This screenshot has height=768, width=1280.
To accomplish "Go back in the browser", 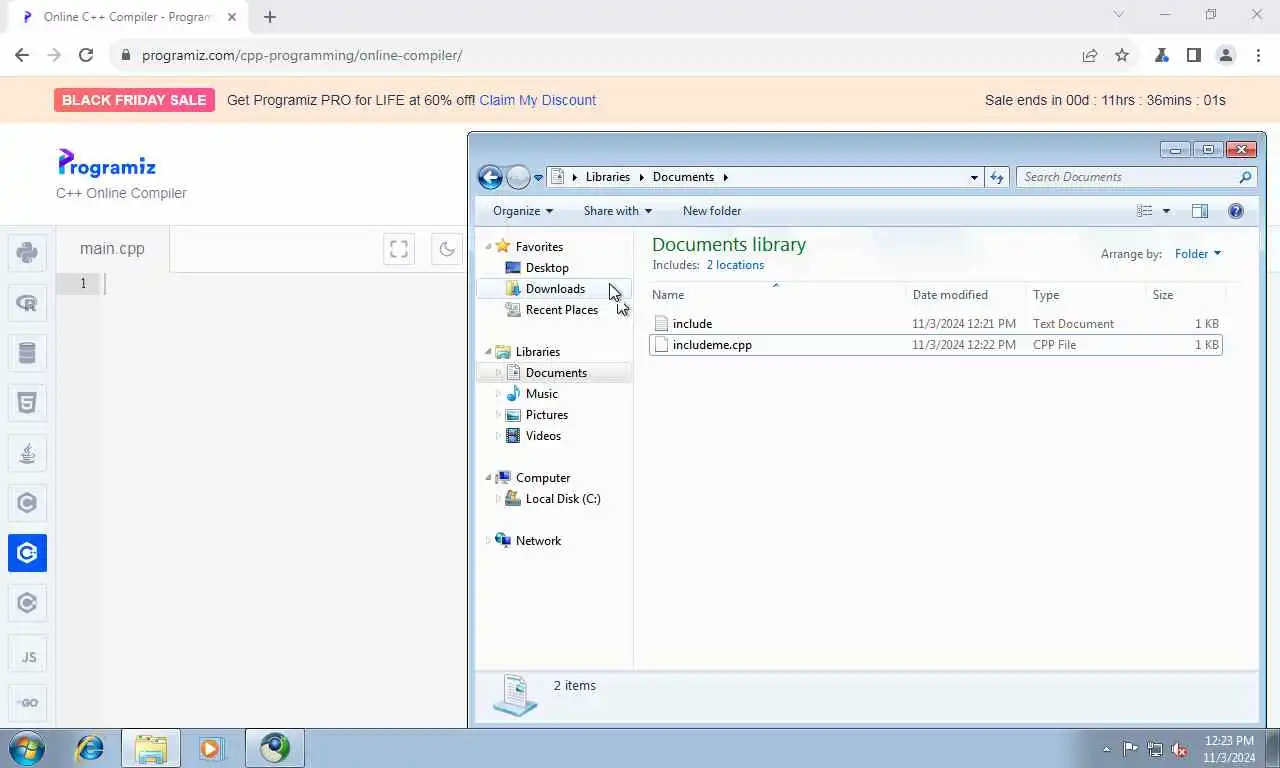I will click(22, 55).
